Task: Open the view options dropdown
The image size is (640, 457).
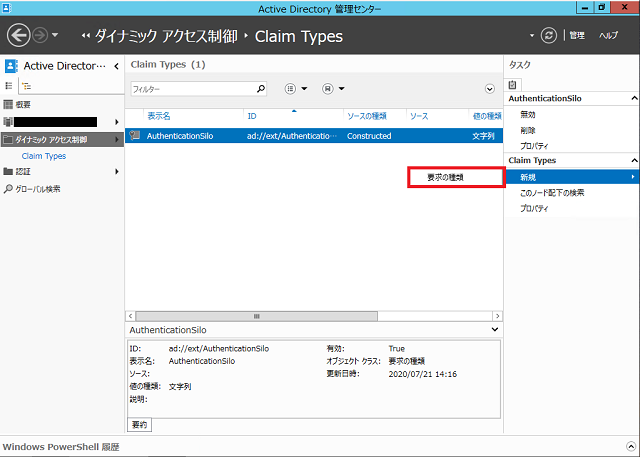Action: tap(297, 89)
